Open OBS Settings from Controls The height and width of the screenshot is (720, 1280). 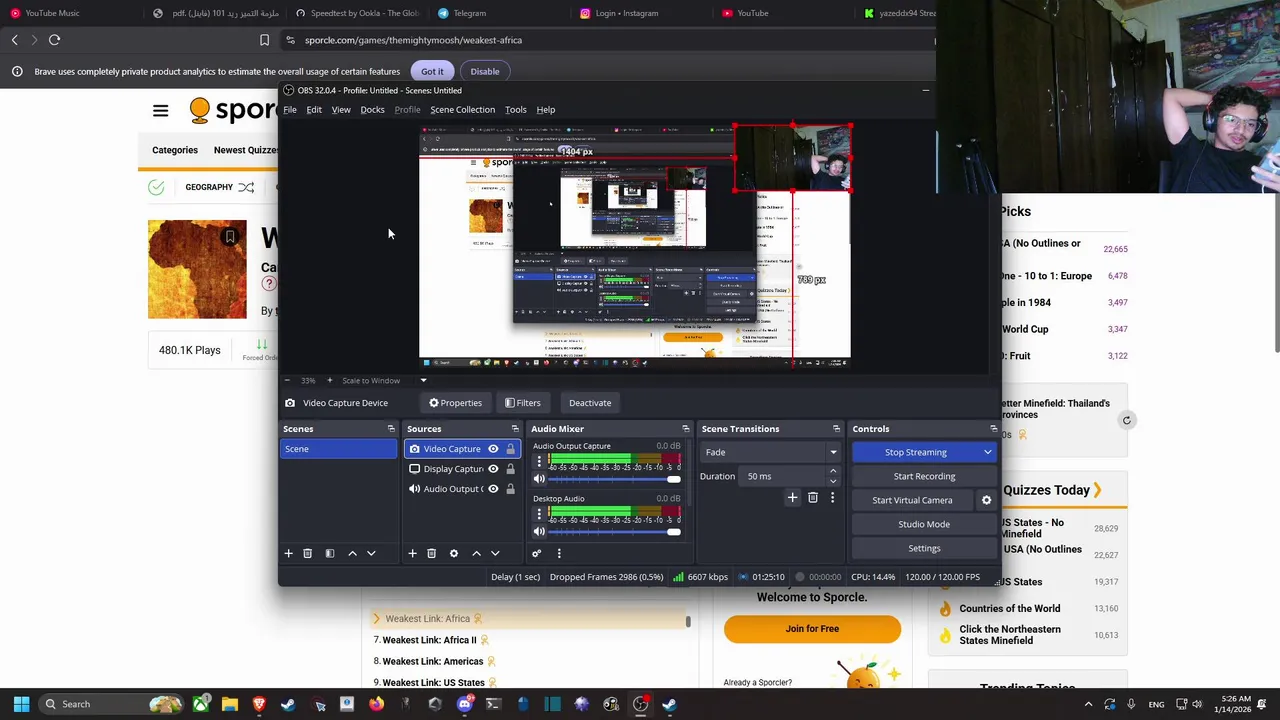(924, 548)
